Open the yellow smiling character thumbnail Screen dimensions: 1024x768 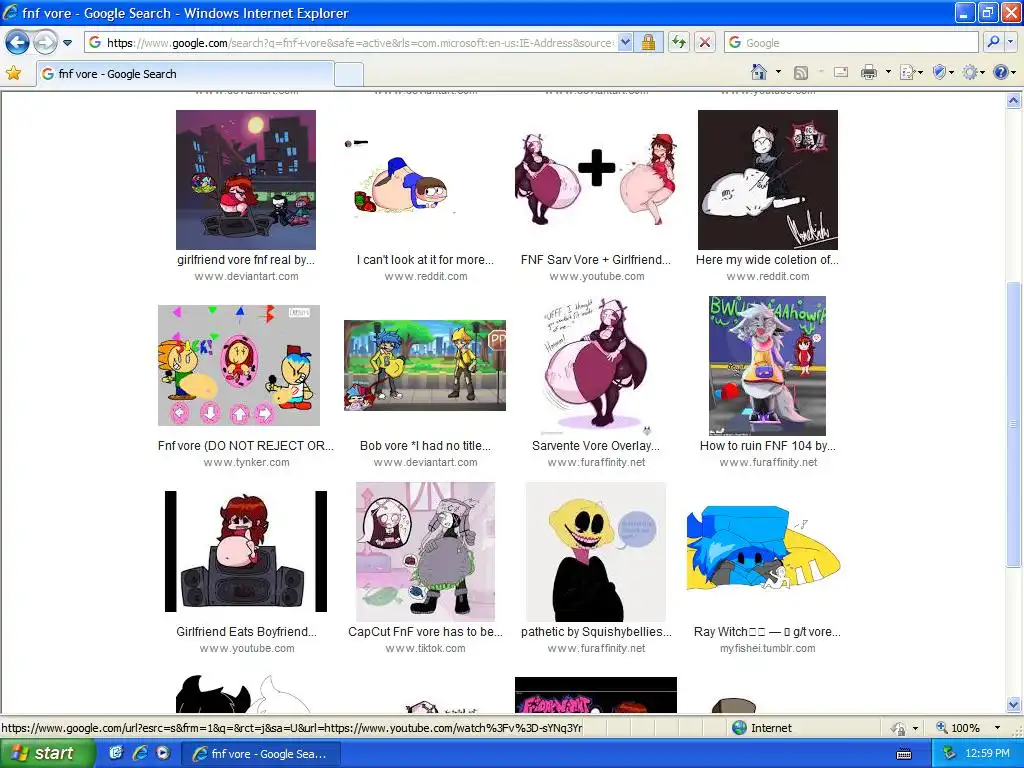click(596, 552)
